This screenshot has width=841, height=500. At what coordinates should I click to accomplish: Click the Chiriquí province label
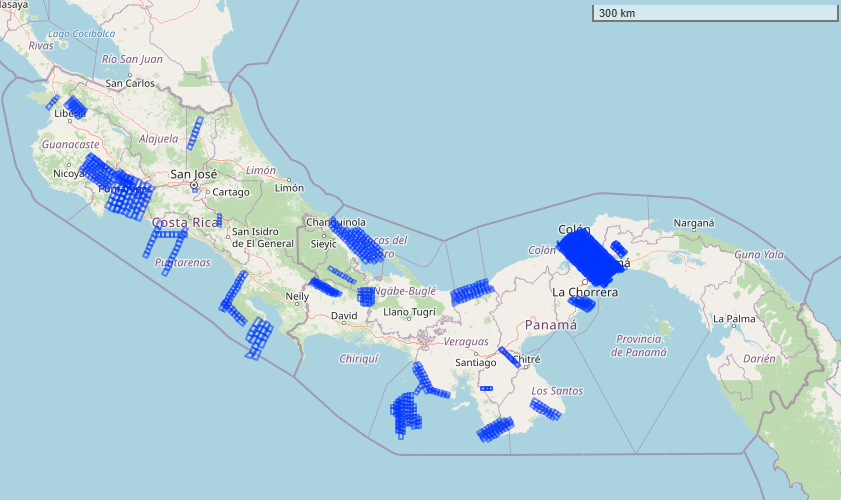359,358
